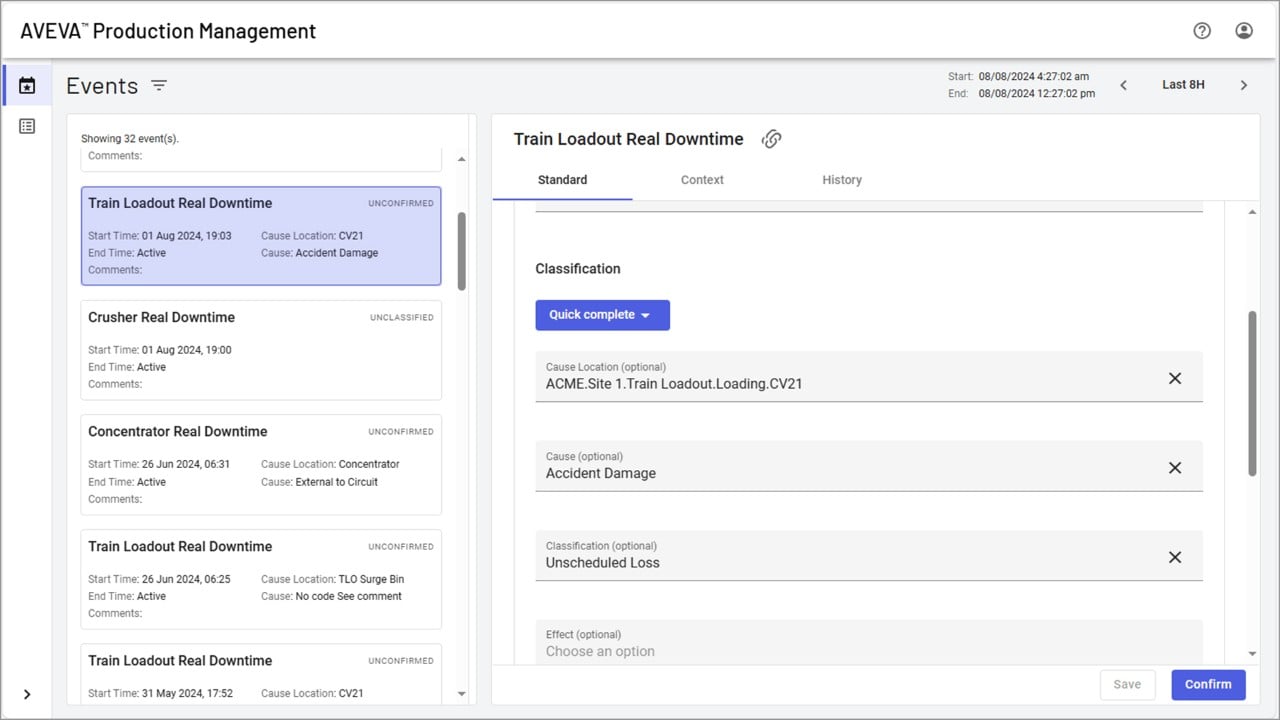Open the Events filter icon
This screenshot has width=1280, height=720.
[159, 86]
